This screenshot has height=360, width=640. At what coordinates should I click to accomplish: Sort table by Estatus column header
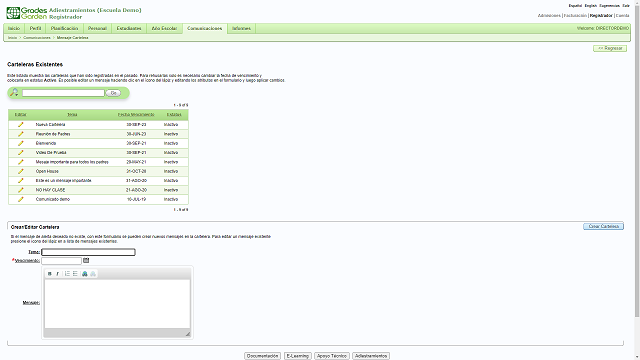pos(174,115)
